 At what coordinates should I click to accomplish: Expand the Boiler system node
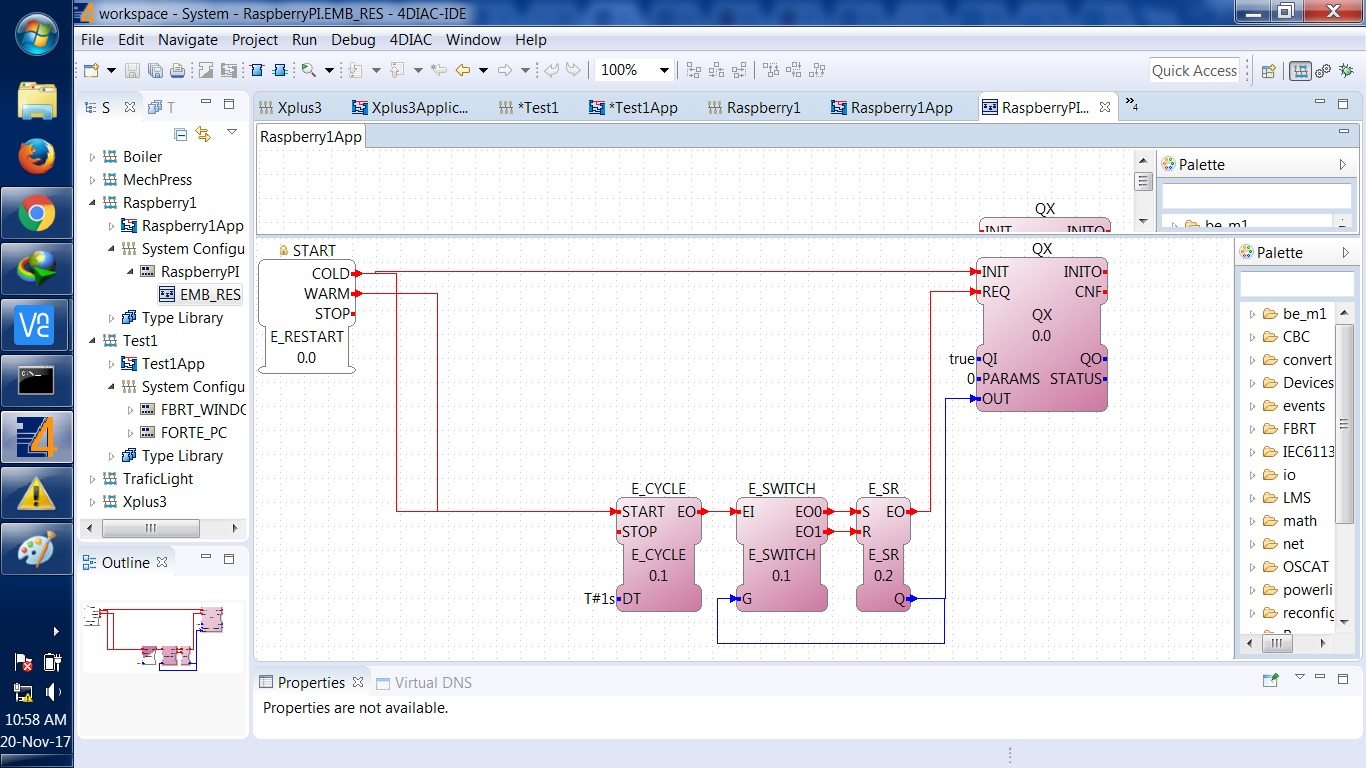pos(93,157)
